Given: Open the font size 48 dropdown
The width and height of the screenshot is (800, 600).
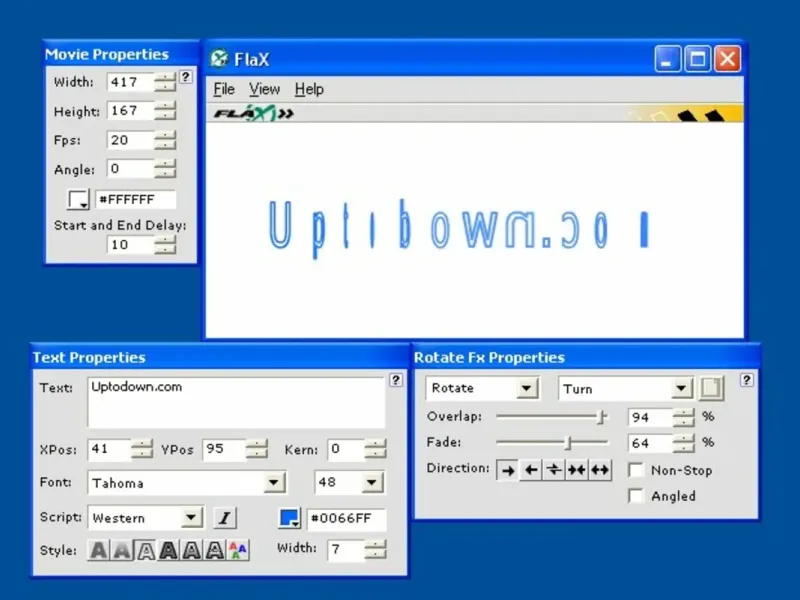Looking at the screenshot, I should (x=372, y=482).
